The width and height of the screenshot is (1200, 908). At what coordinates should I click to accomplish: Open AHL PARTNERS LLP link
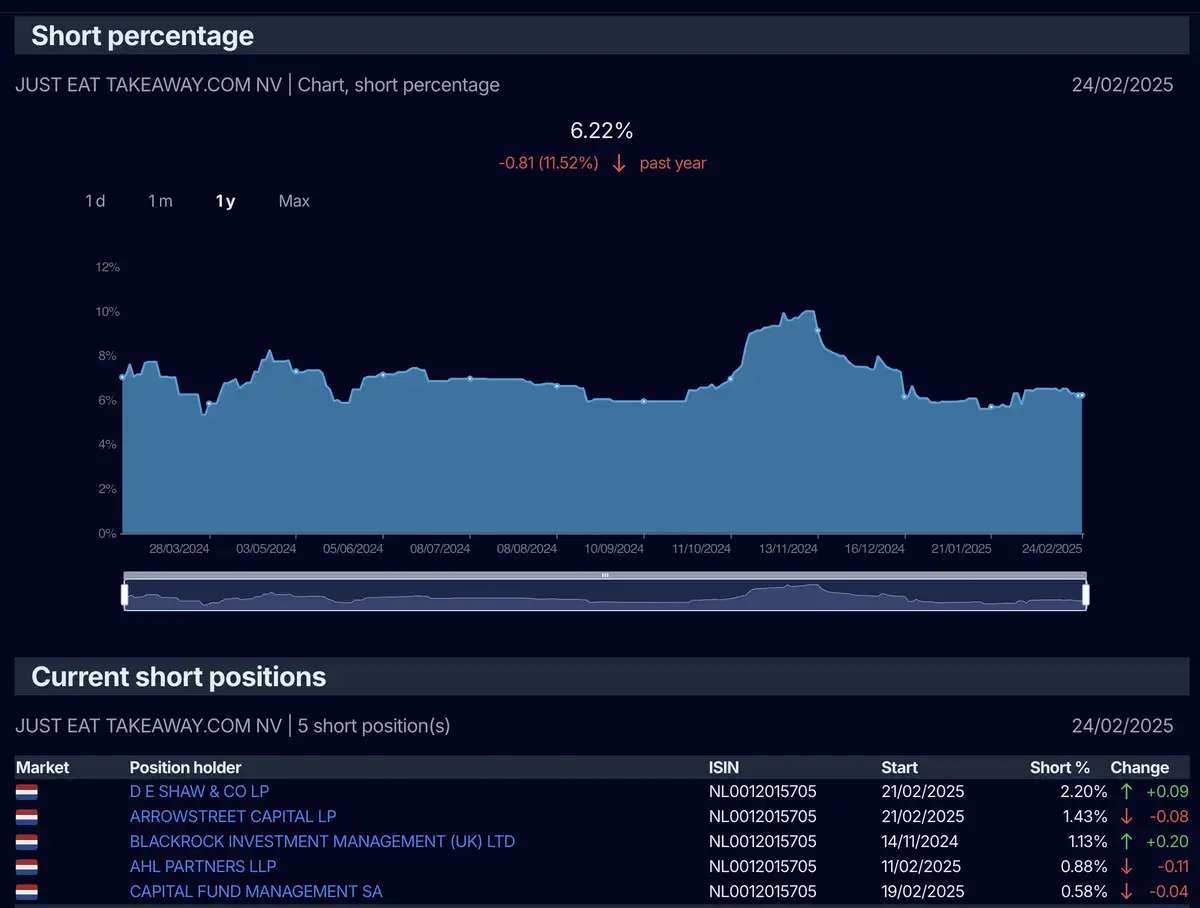click(203, 866)
